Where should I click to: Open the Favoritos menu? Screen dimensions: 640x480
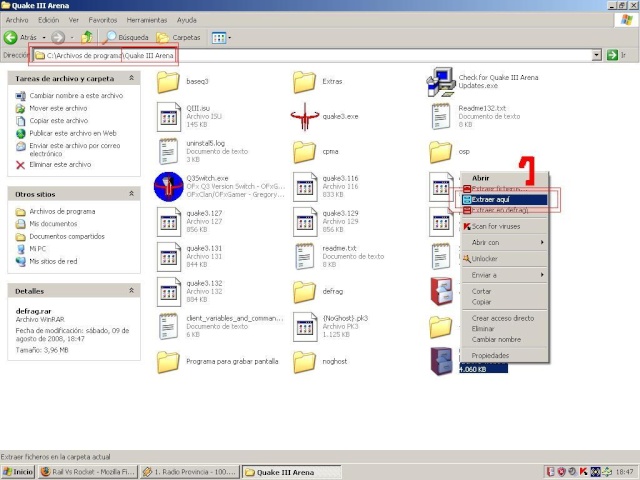102,20
